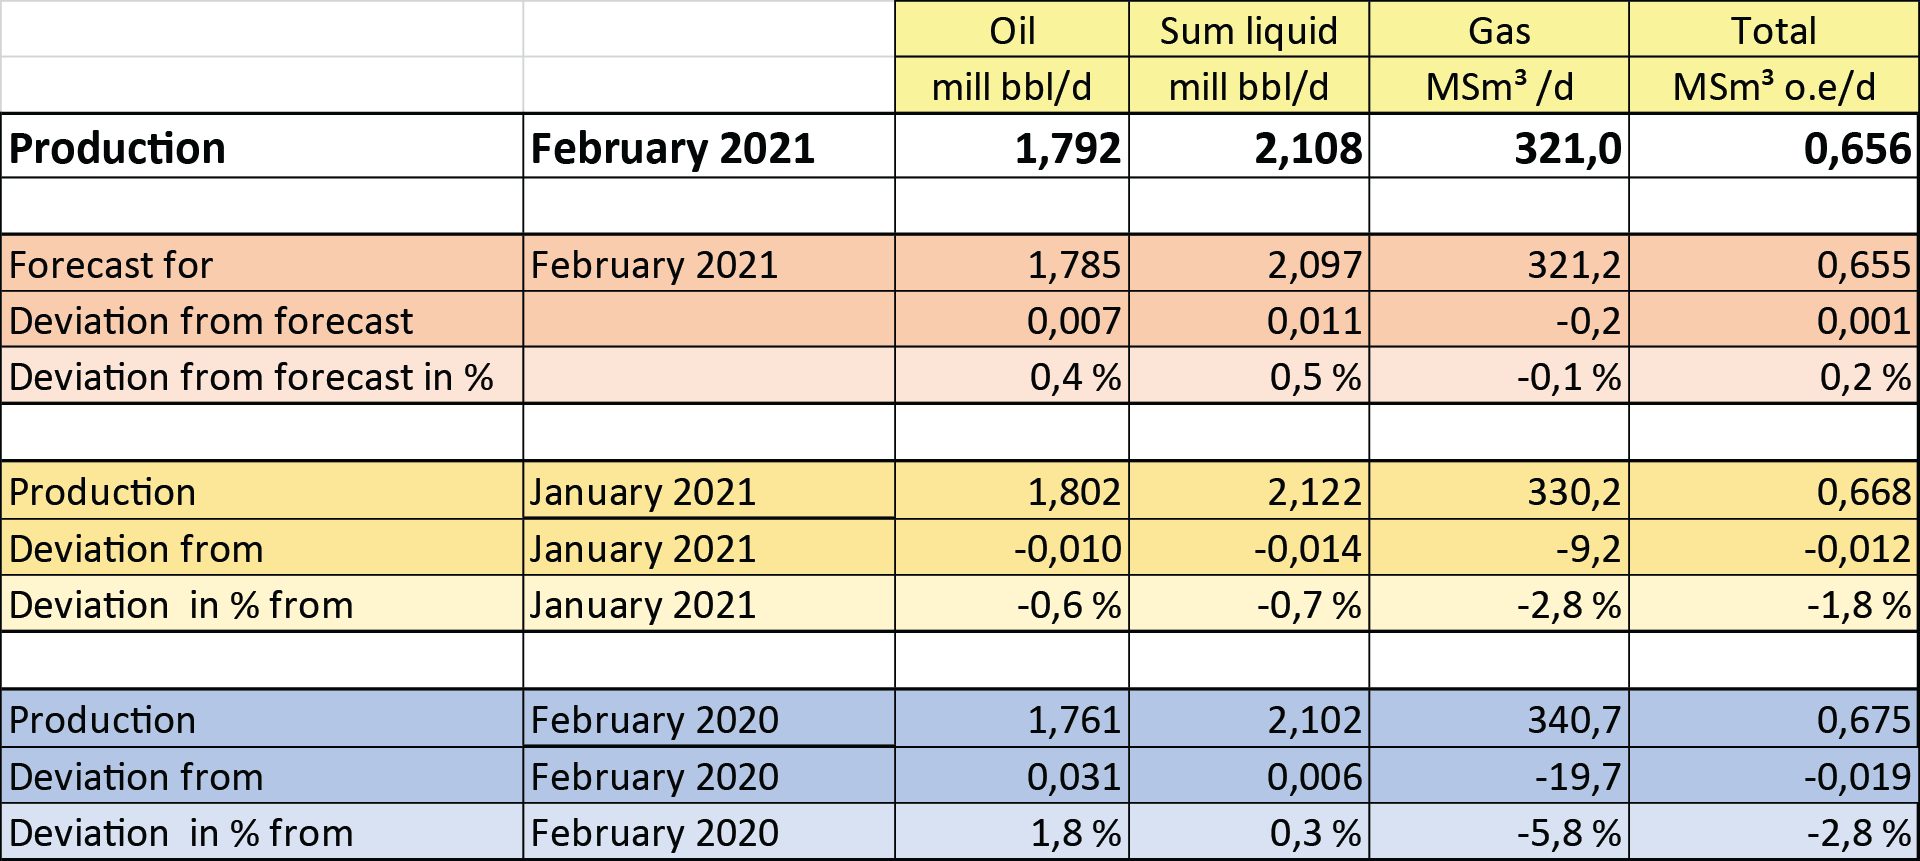The height and width of the screenshot is (861, 1920).
Task: Click the oil production value 1,792
Action: point(1012,147)
